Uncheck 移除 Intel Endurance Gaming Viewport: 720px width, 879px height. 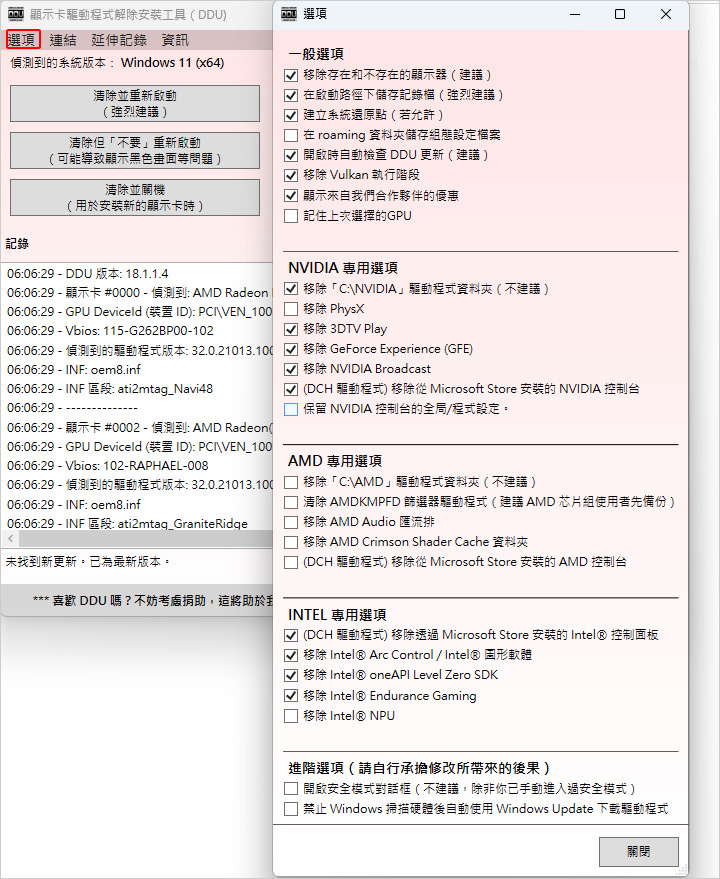click(x=290, y=696)
